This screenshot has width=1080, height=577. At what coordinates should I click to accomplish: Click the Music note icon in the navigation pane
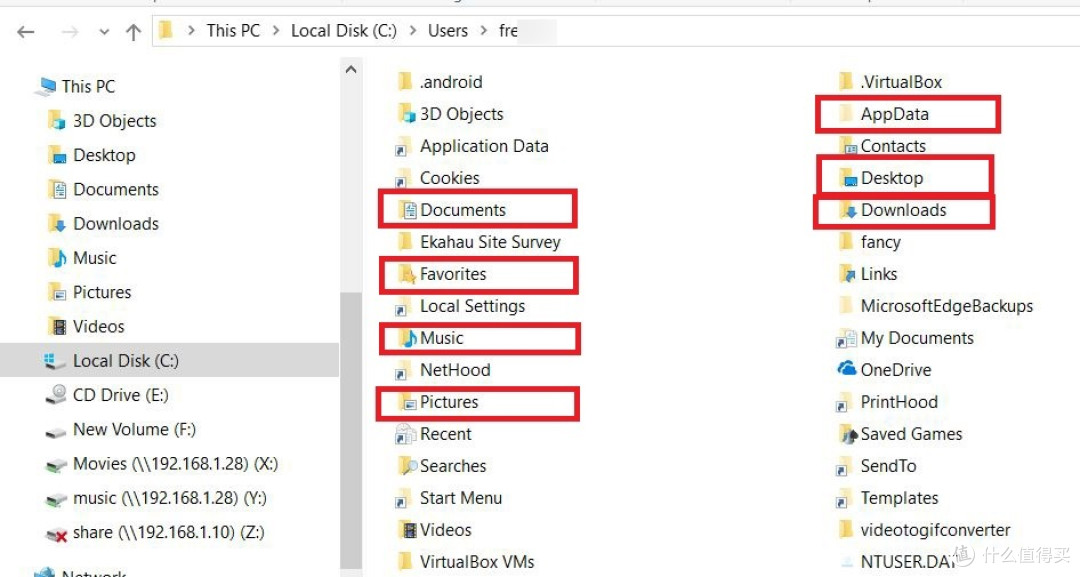click(59, 258)
